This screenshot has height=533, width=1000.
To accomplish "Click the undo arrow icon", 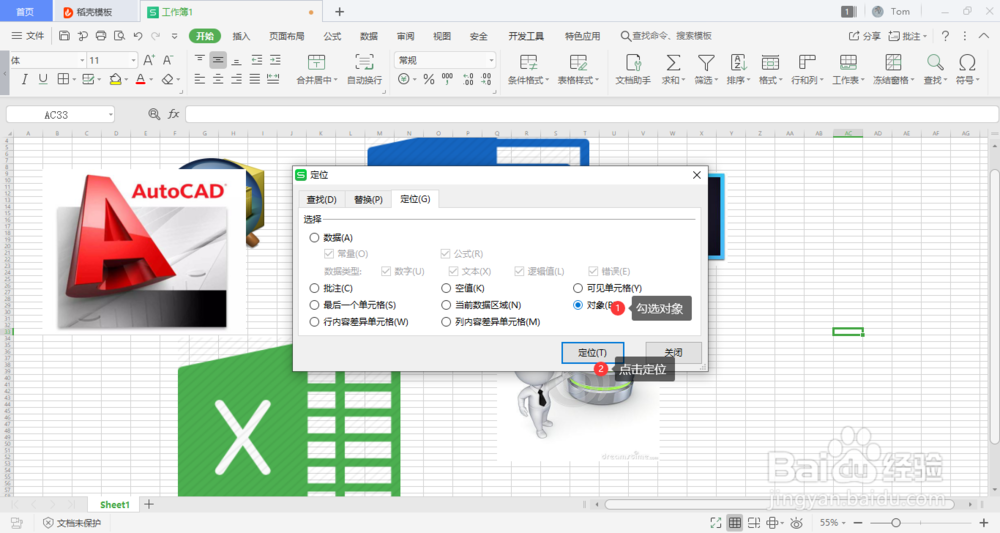I will (138, 36).
